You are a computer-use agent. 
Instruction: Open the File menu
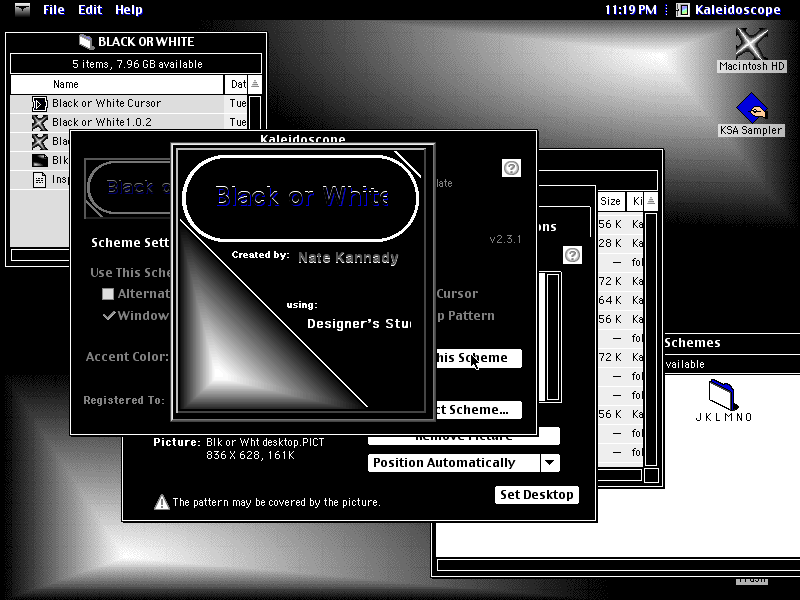click(x=54, y=10)
